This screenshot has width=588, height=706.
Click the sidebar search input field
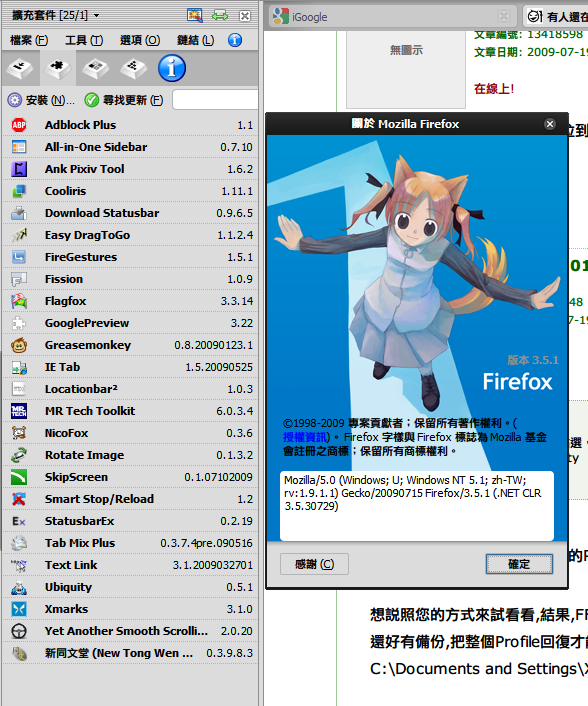tap(215, 100)
